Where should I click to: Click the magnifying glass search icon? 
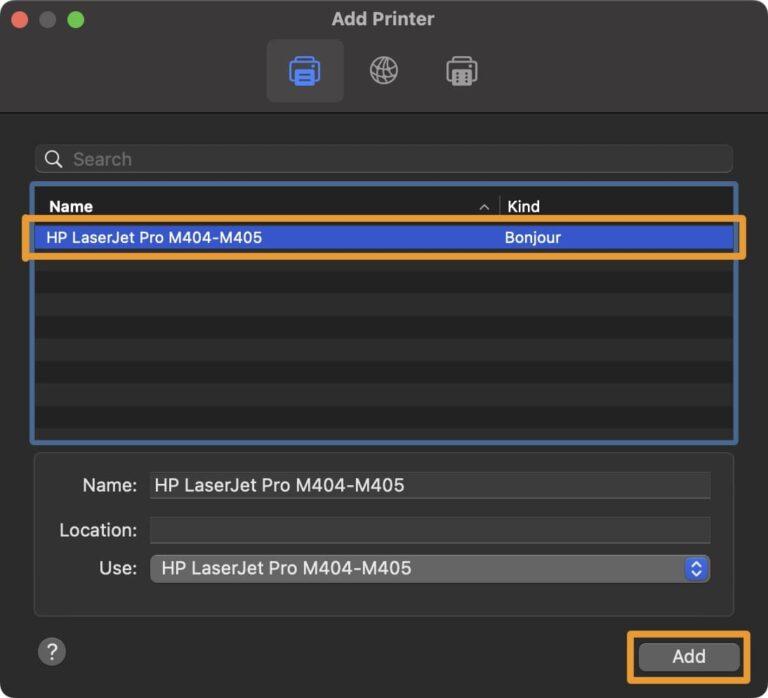[x=53, y=159]
